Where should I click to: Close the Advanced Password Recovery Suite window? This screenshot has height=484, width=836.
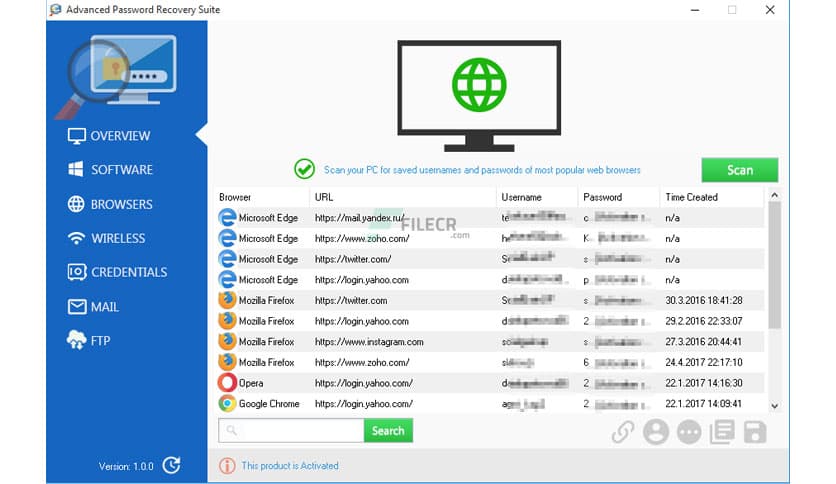point(770,10)
